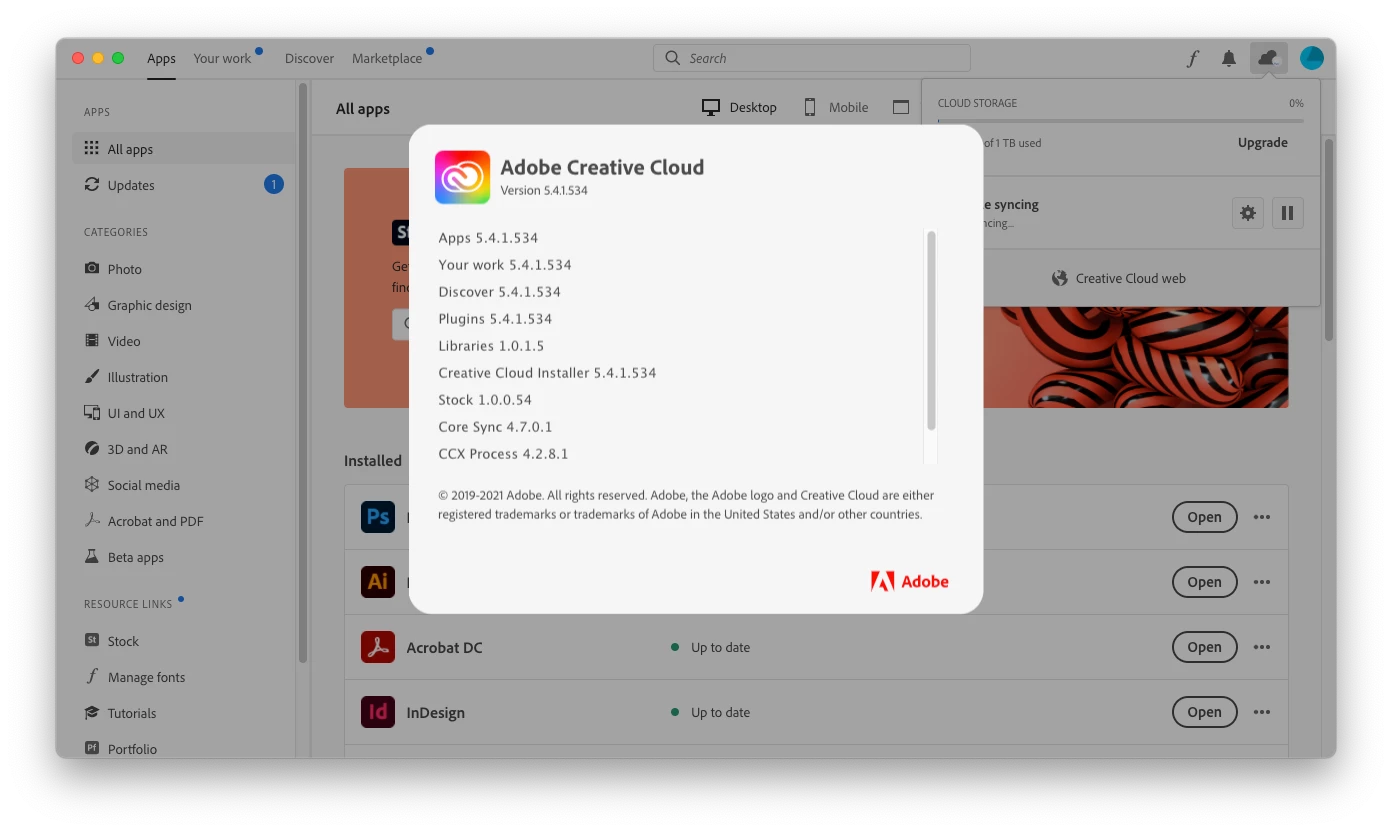The image size is (1392, 832).
Task: Open Updates in sidebar
Action: pos(184,185)
